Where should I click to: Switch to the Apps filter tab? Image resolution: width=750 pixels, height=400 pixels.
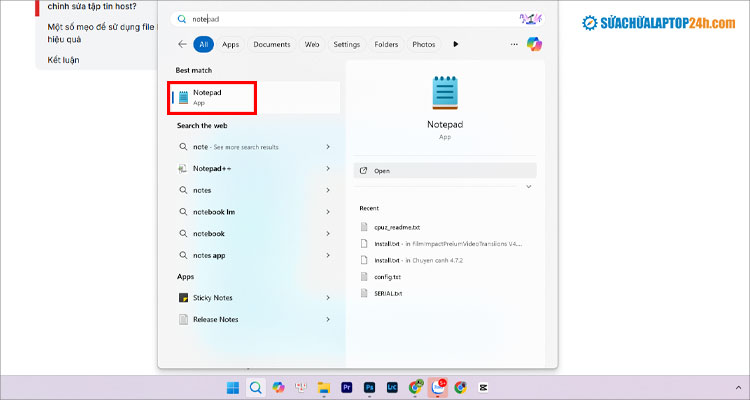[x=230, y=44]
